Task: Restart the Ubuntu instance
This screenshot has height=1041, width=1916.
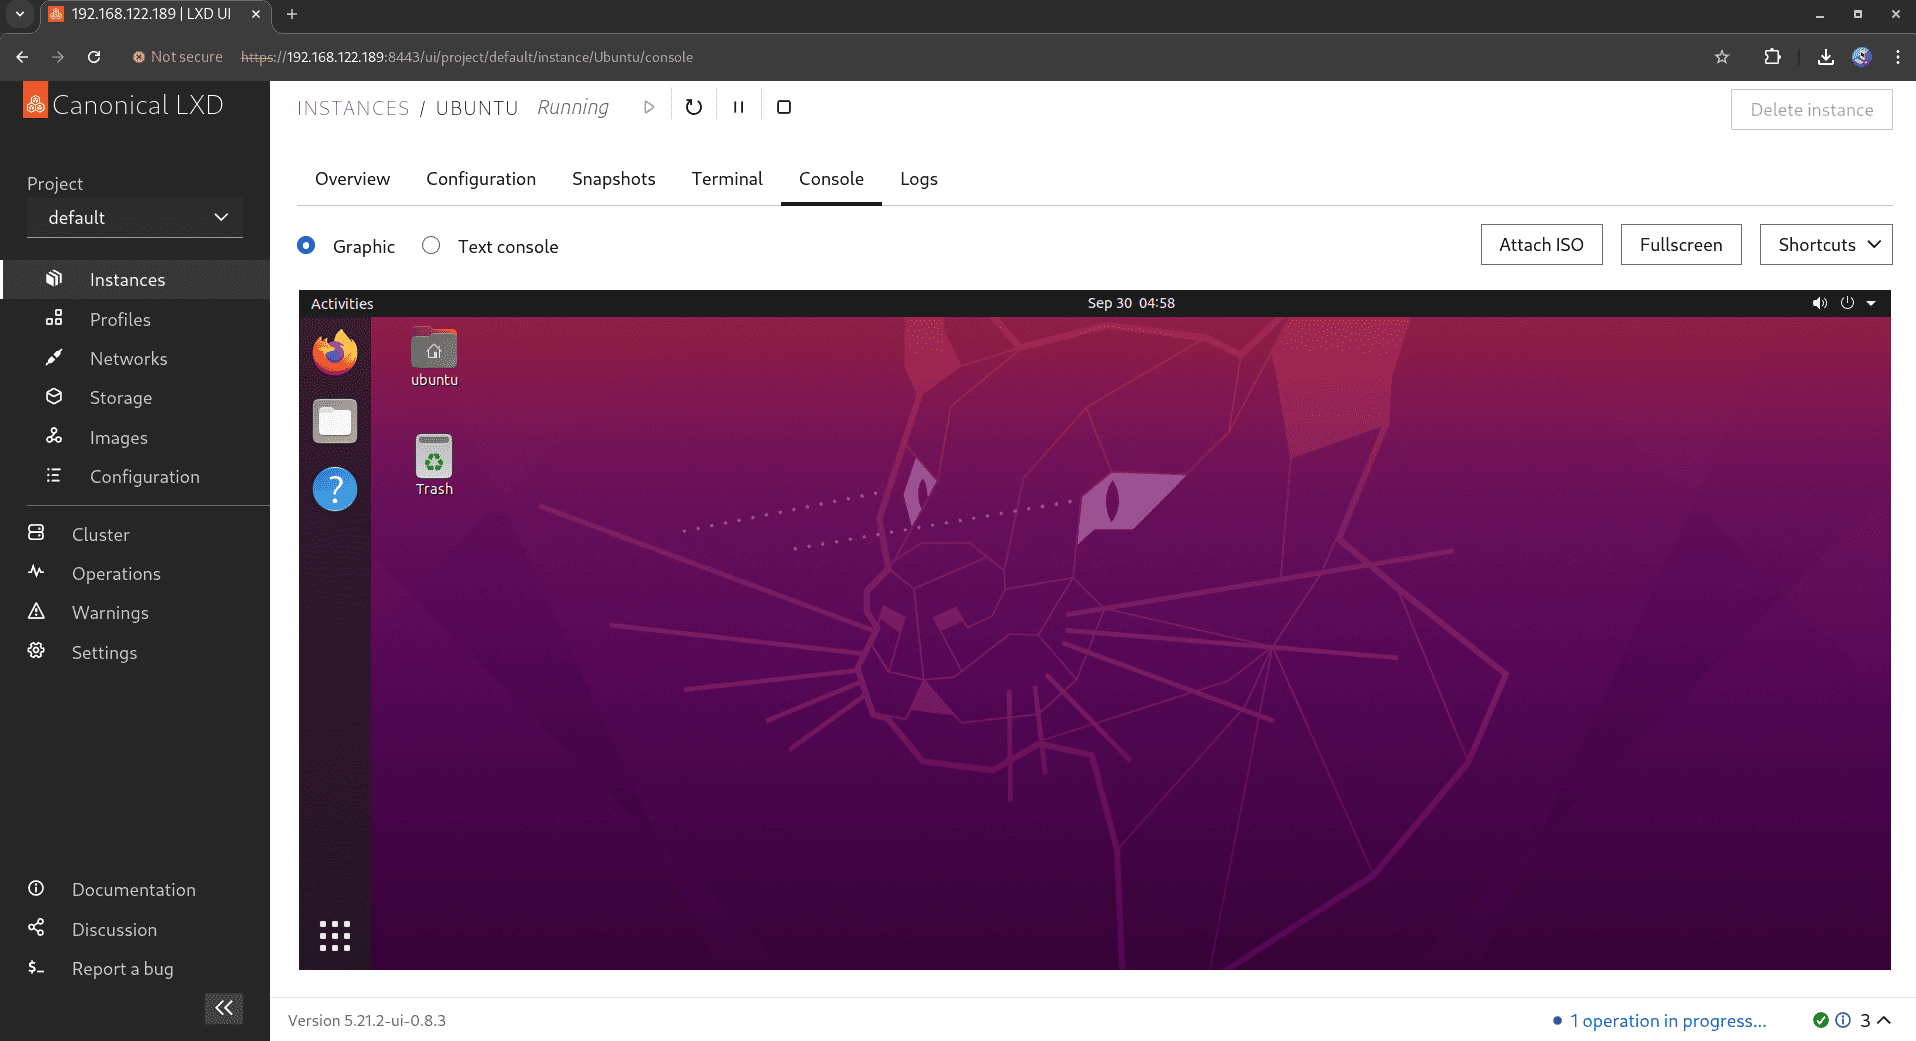Action: [694, 107]
